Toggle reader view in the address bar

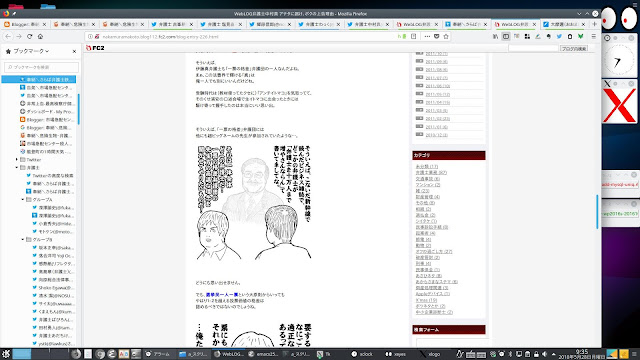point(413,36)
